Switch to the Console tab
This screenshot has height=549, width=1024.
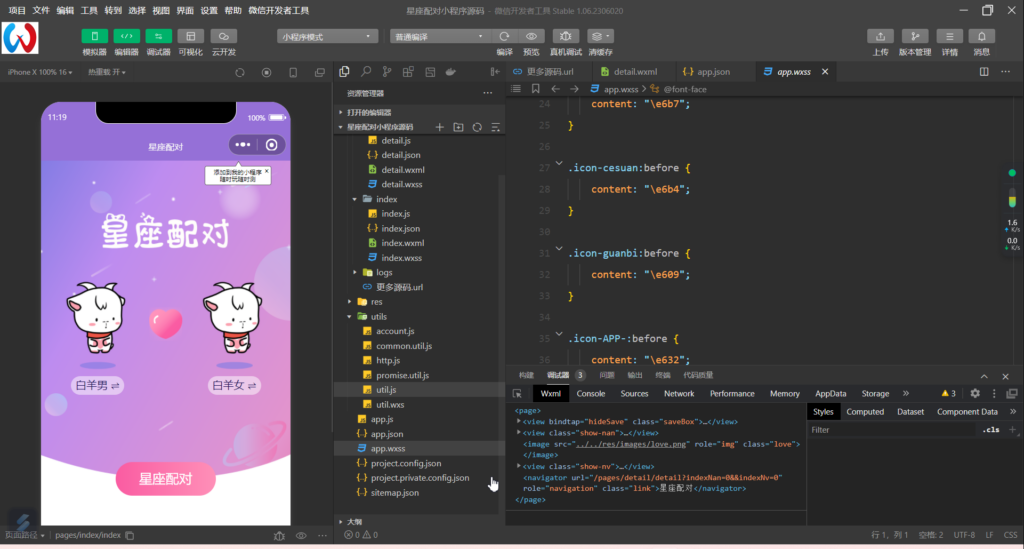coord(590,394)
